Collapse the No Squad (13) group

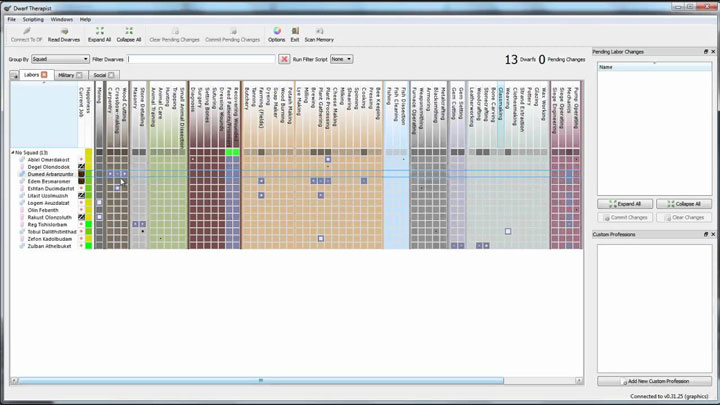13,152
